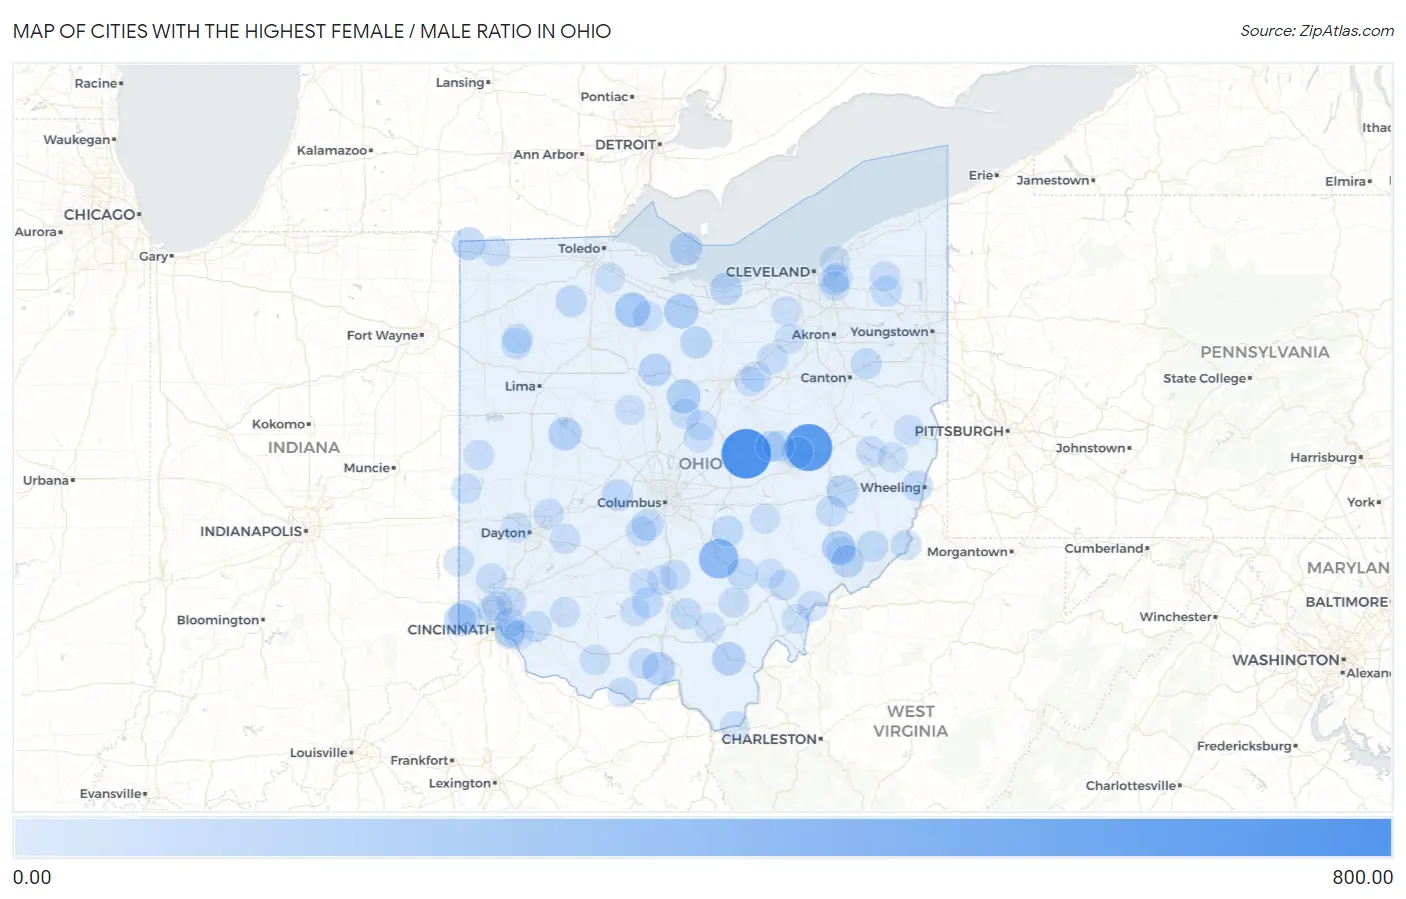Click the WASHINGTON city label
The image size is (1406, 899).
tap(1286, 660)
